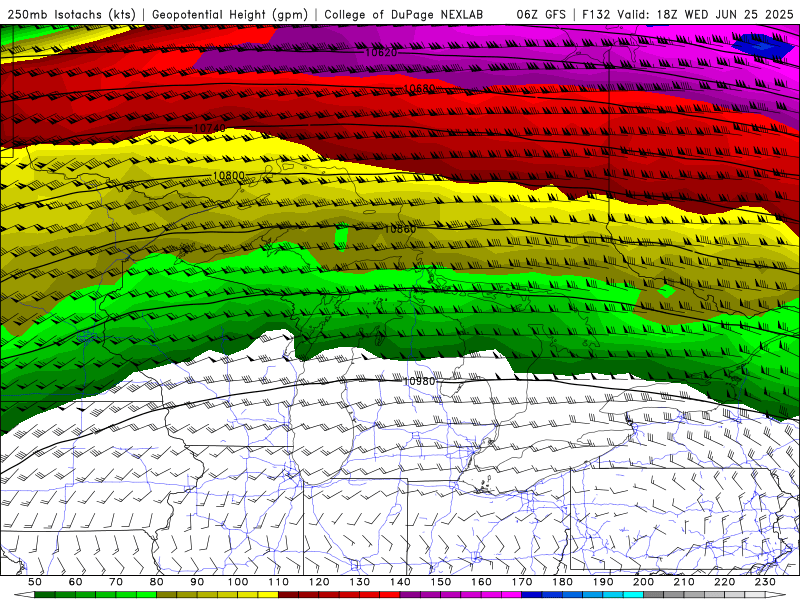Click the 130 value on the color scale
This screenshot has height=600, width=800.
click(360, 582)
